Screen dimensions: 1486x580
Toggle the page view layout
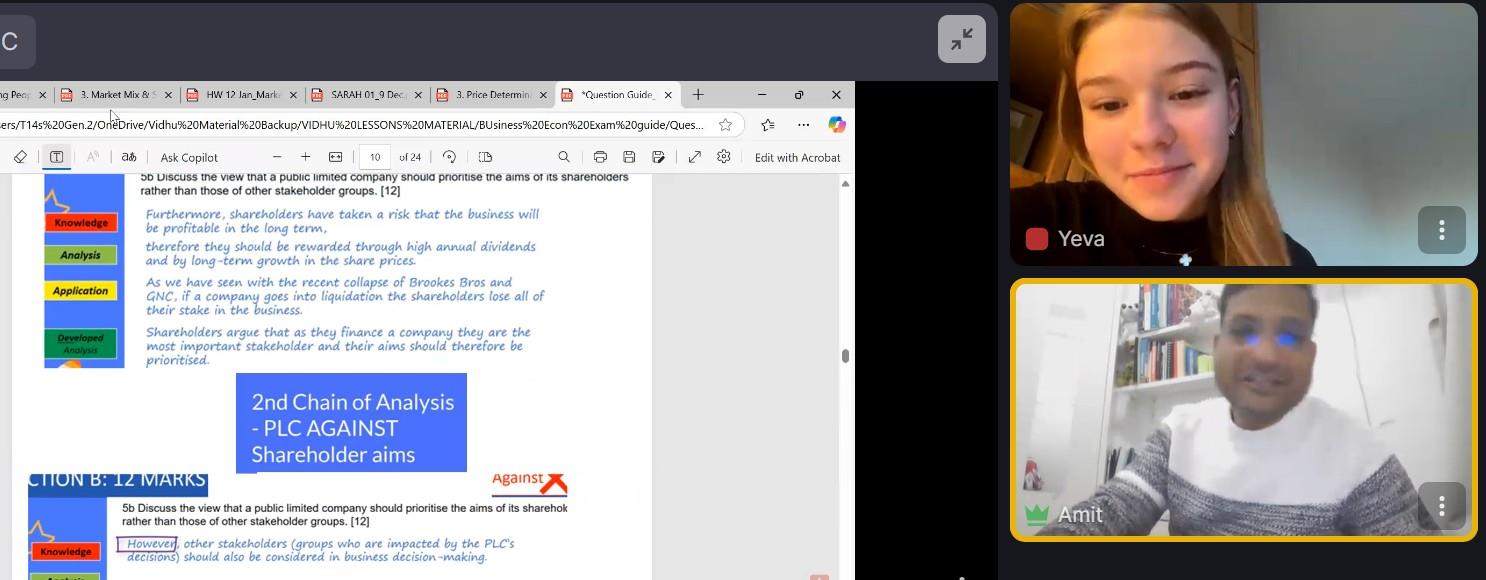485,157
